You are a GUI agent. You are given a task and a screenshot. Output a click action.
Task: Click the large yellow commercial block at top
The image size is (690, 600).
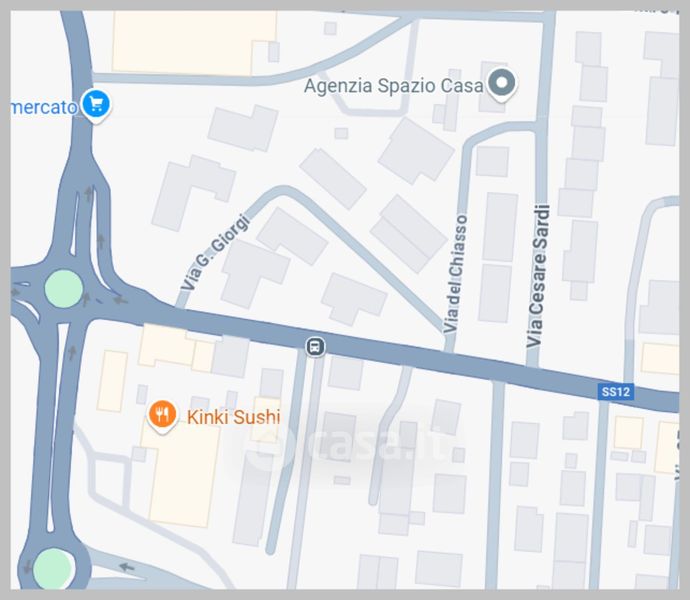tap(194, 42)
